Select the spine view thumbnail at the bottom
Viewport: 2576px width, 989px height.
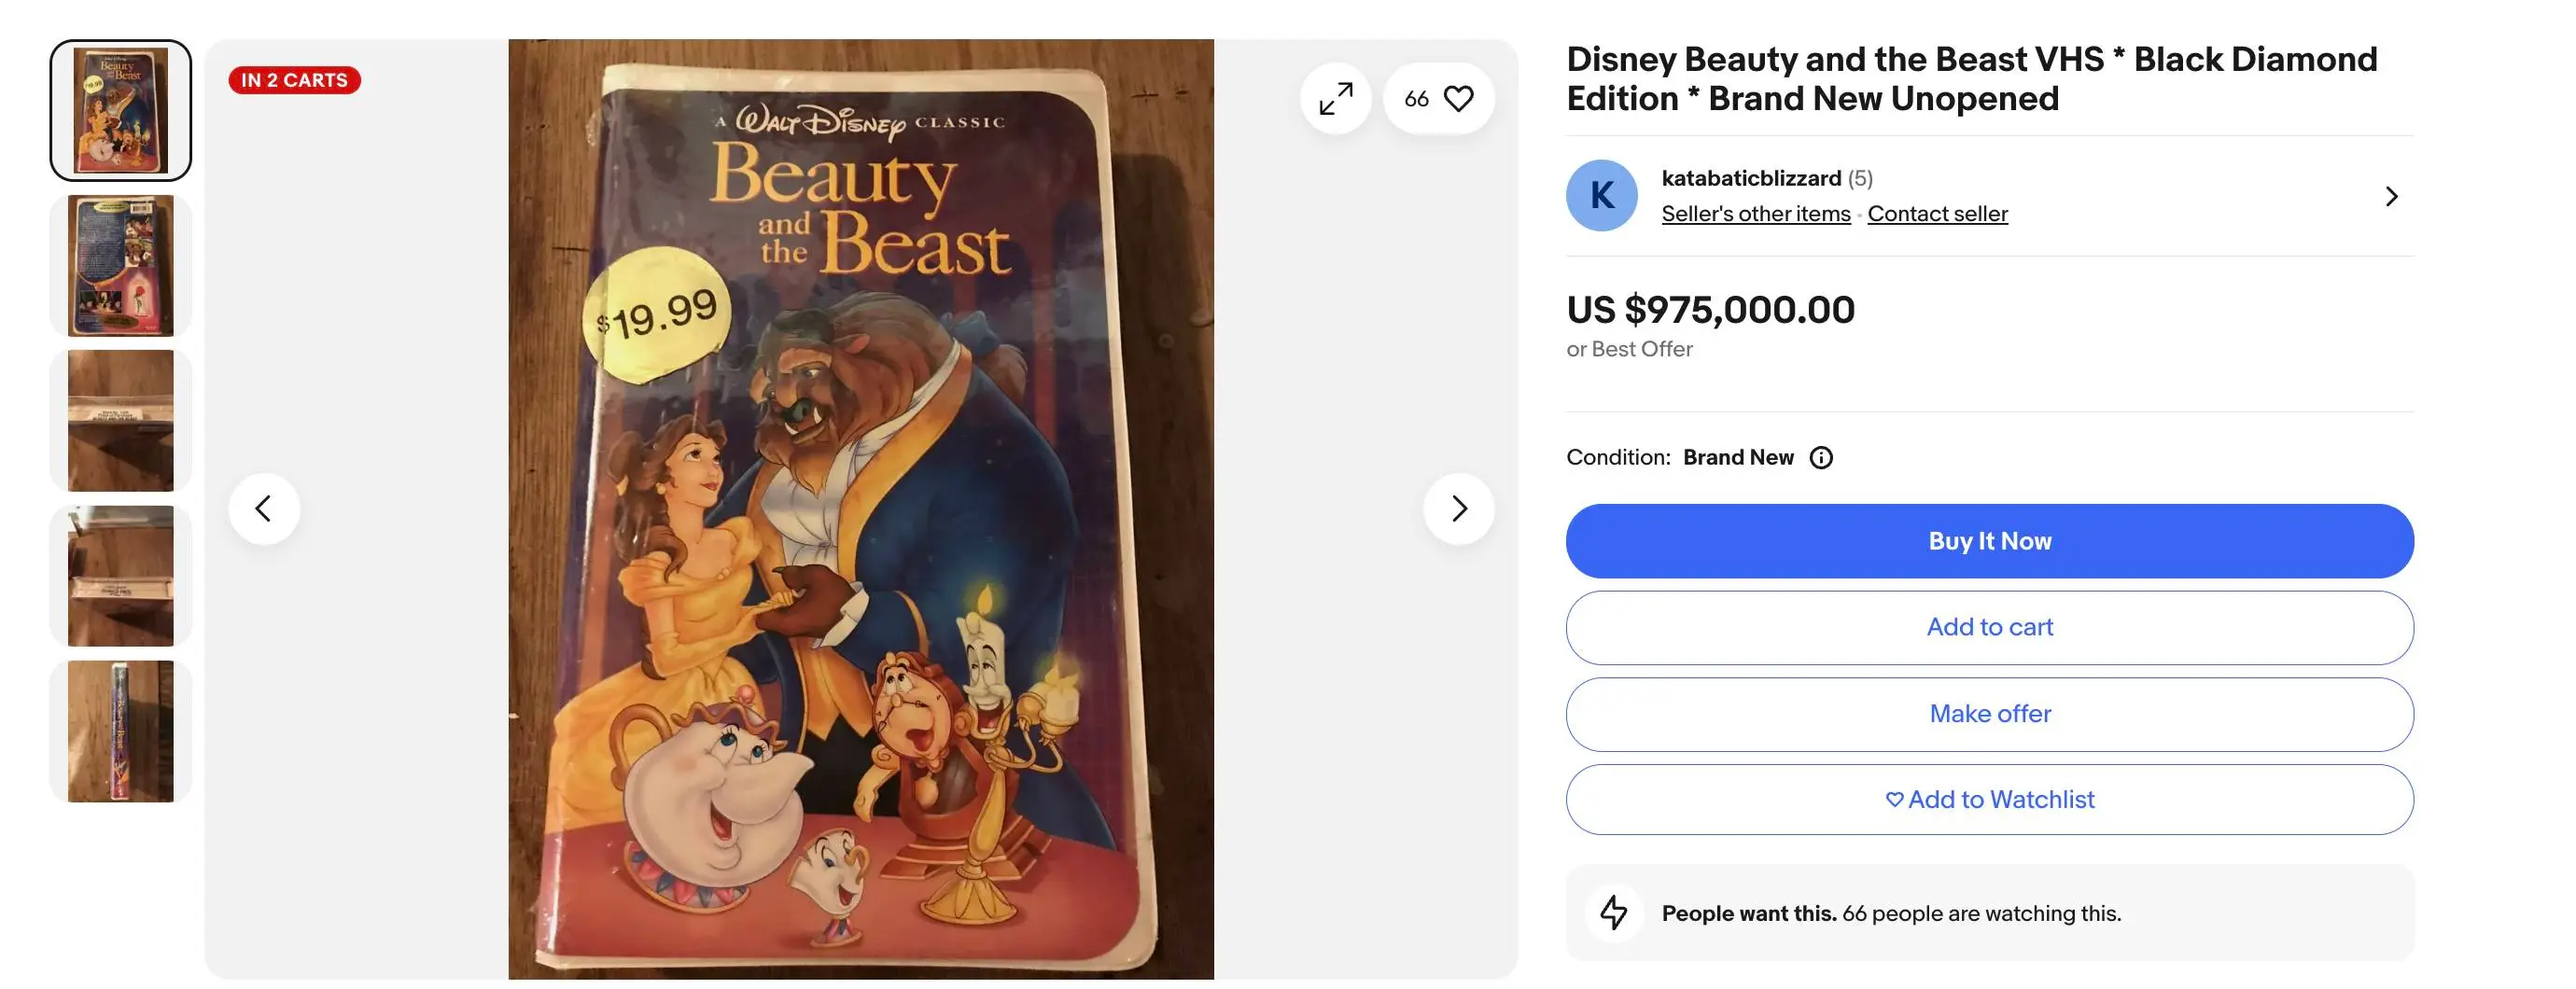(x=120, y=731)
